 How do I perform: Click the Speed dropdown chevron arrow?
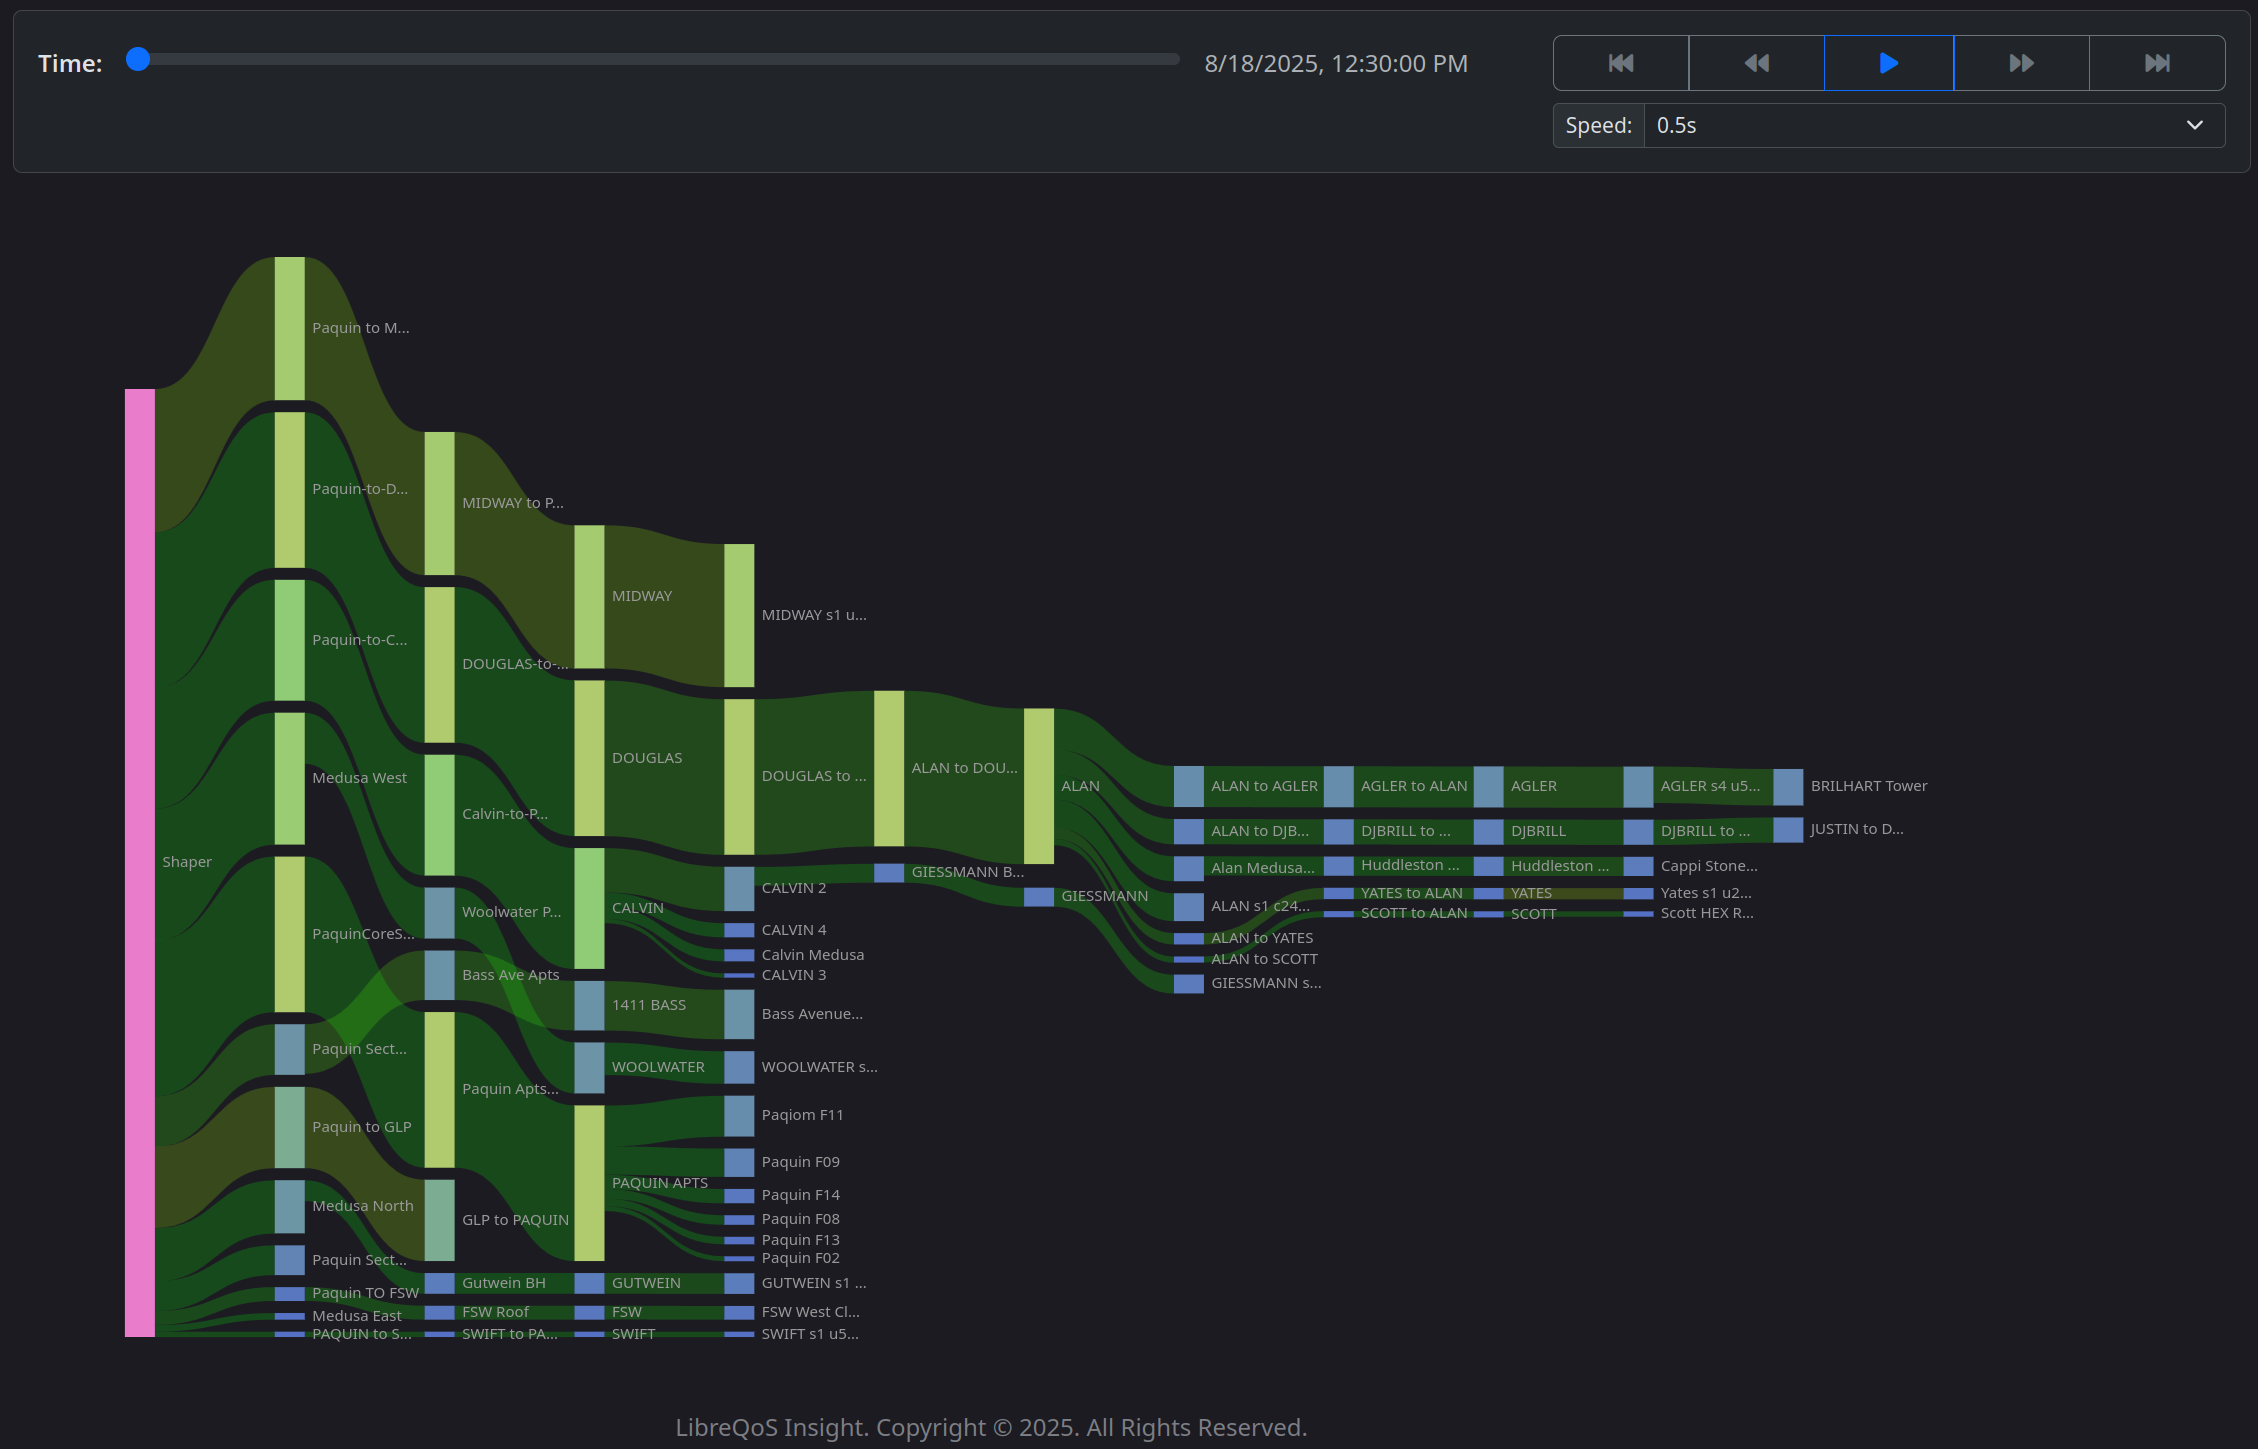[2194, 126]
